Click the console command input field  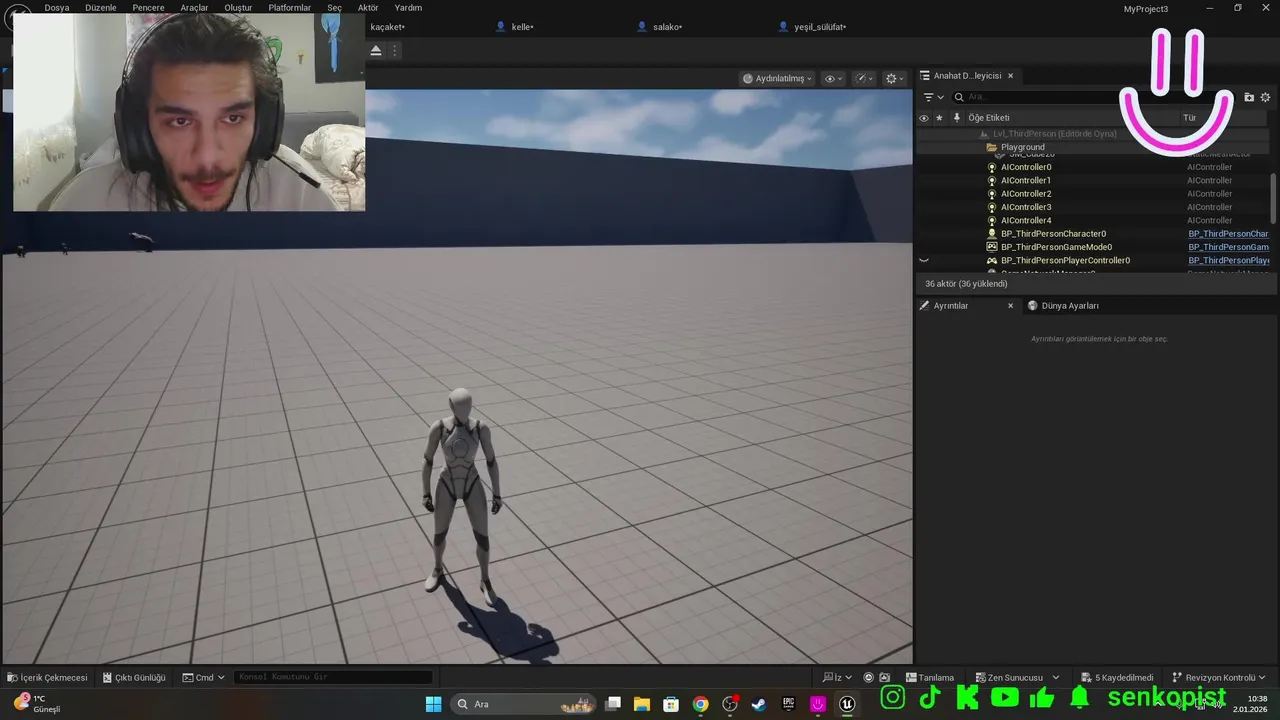334,677
